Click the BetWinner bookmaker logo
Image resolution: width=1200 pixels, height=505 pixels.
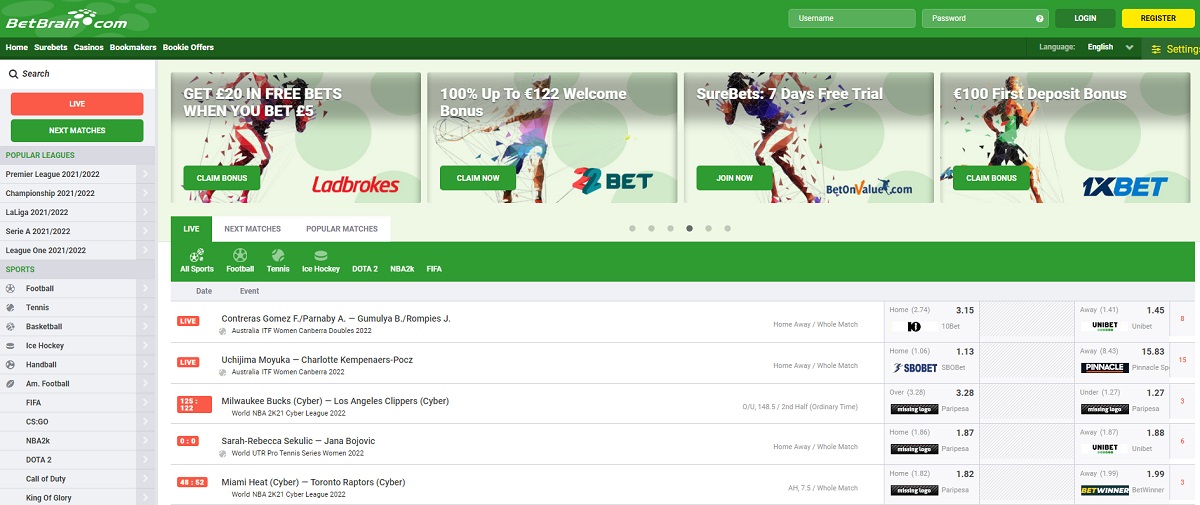click(x=1105, y=490)
